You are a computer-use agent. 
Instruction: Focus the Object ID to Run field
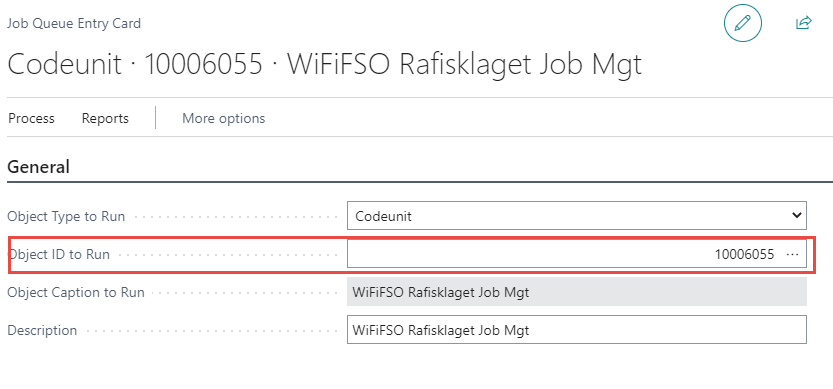coord(576,254)
